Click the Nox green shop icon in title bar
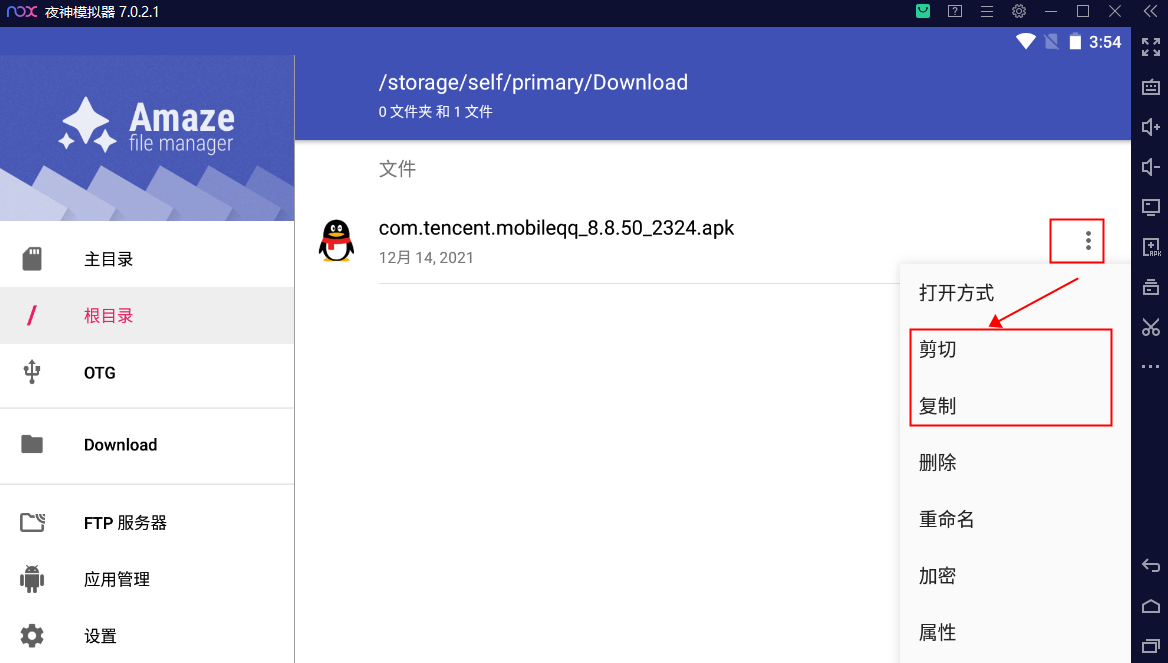 pos(922,11)
